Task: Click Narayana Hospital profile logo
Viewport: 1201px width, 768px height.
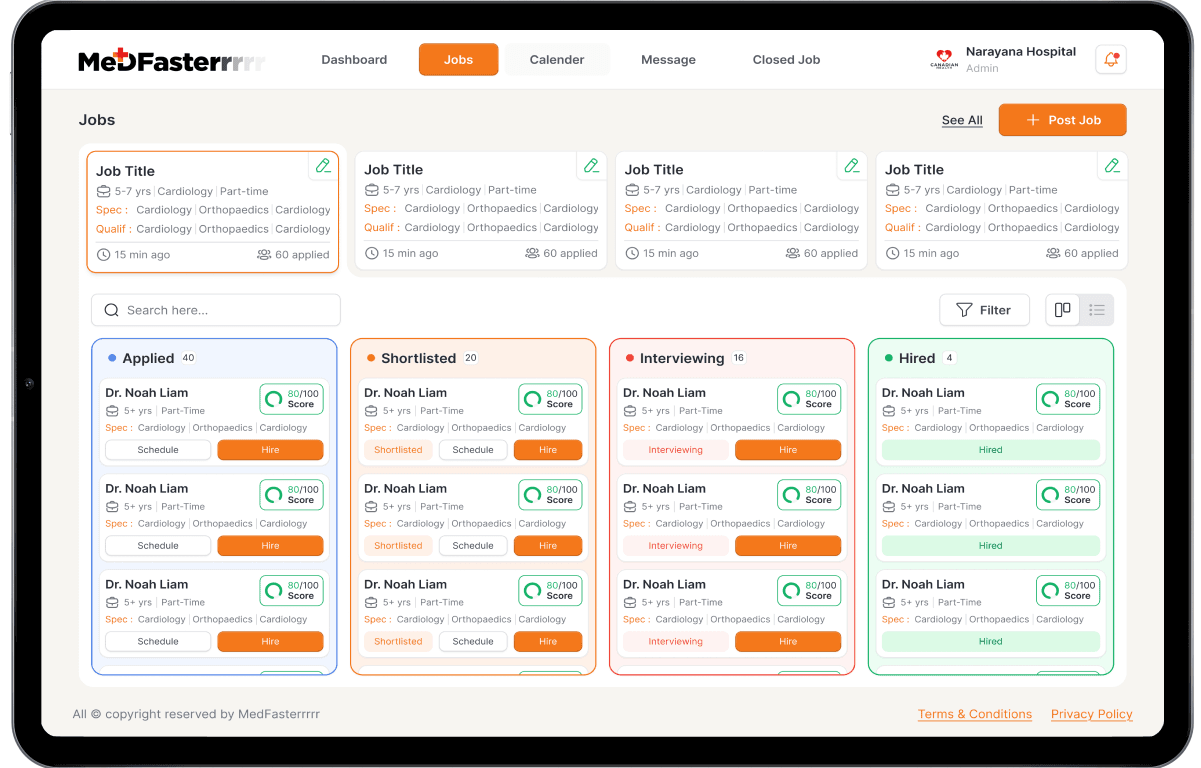Action: pos(944,60)
